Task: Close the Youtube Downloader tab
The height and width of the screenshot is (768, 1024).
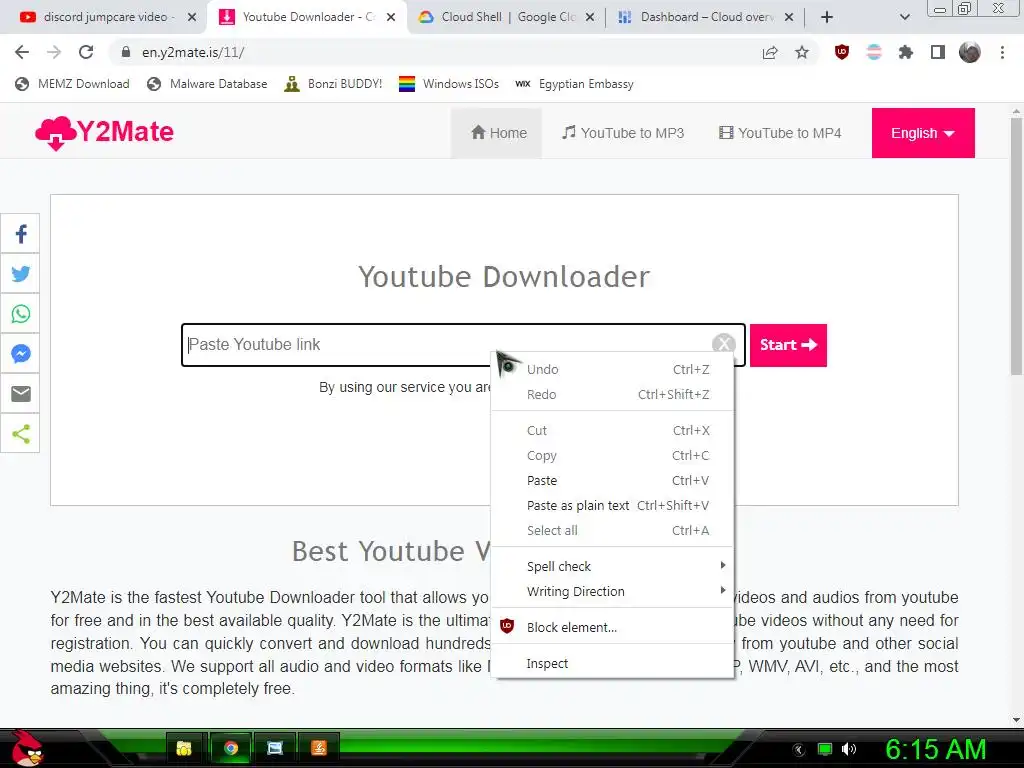Action: click(x=391, y=17)
